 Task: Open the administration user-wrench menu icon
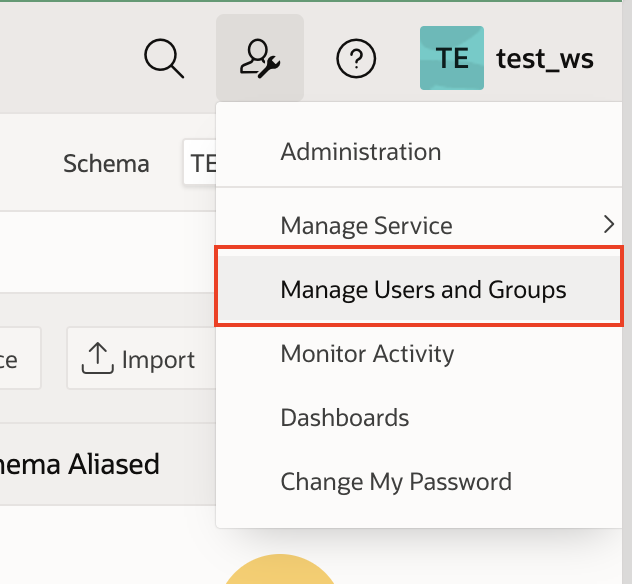[x=260, y=58]
